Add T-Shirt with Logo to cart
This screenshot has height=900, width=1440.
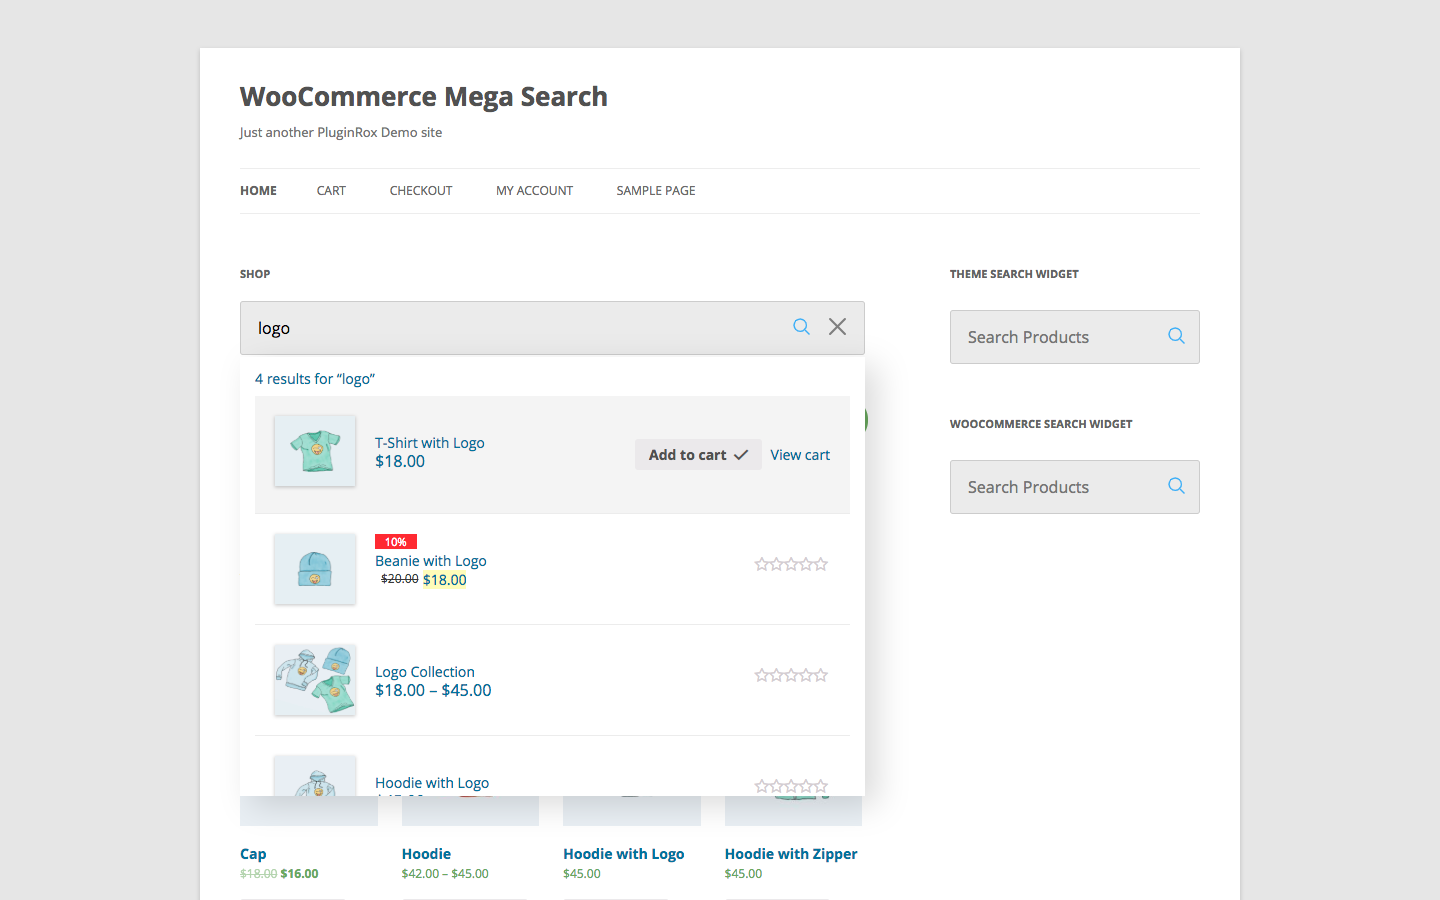click(698, 455)
